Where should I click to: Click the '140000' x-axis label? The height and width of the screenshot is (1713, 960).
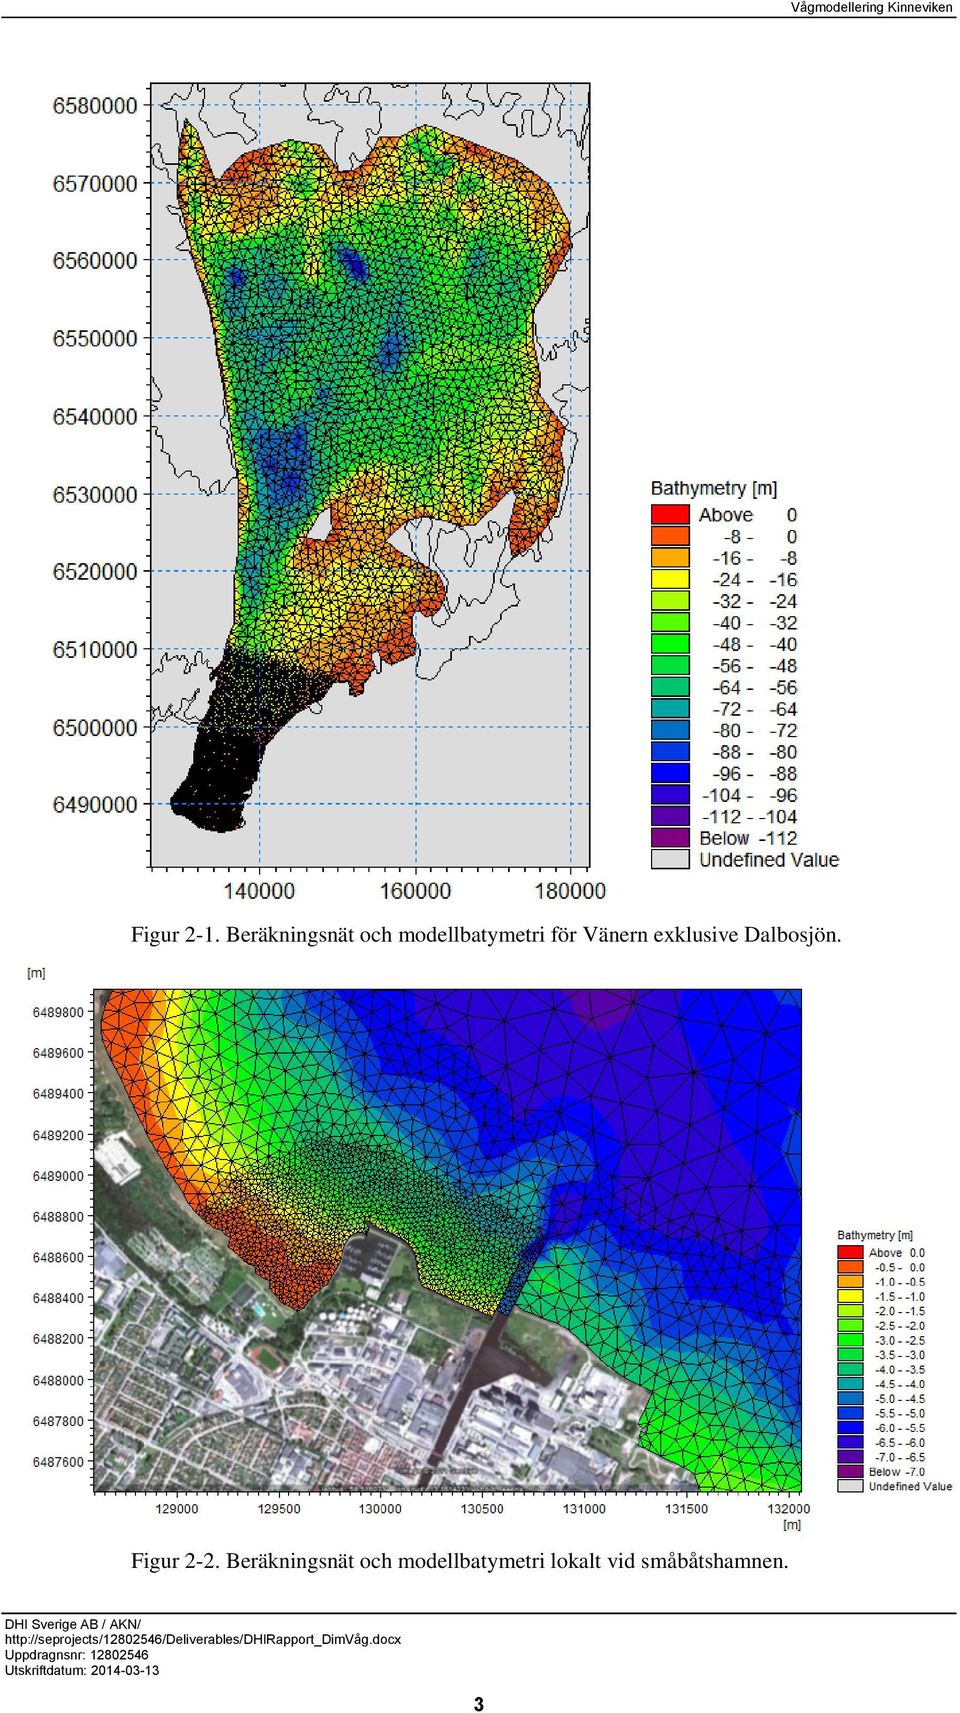[259, 891]
